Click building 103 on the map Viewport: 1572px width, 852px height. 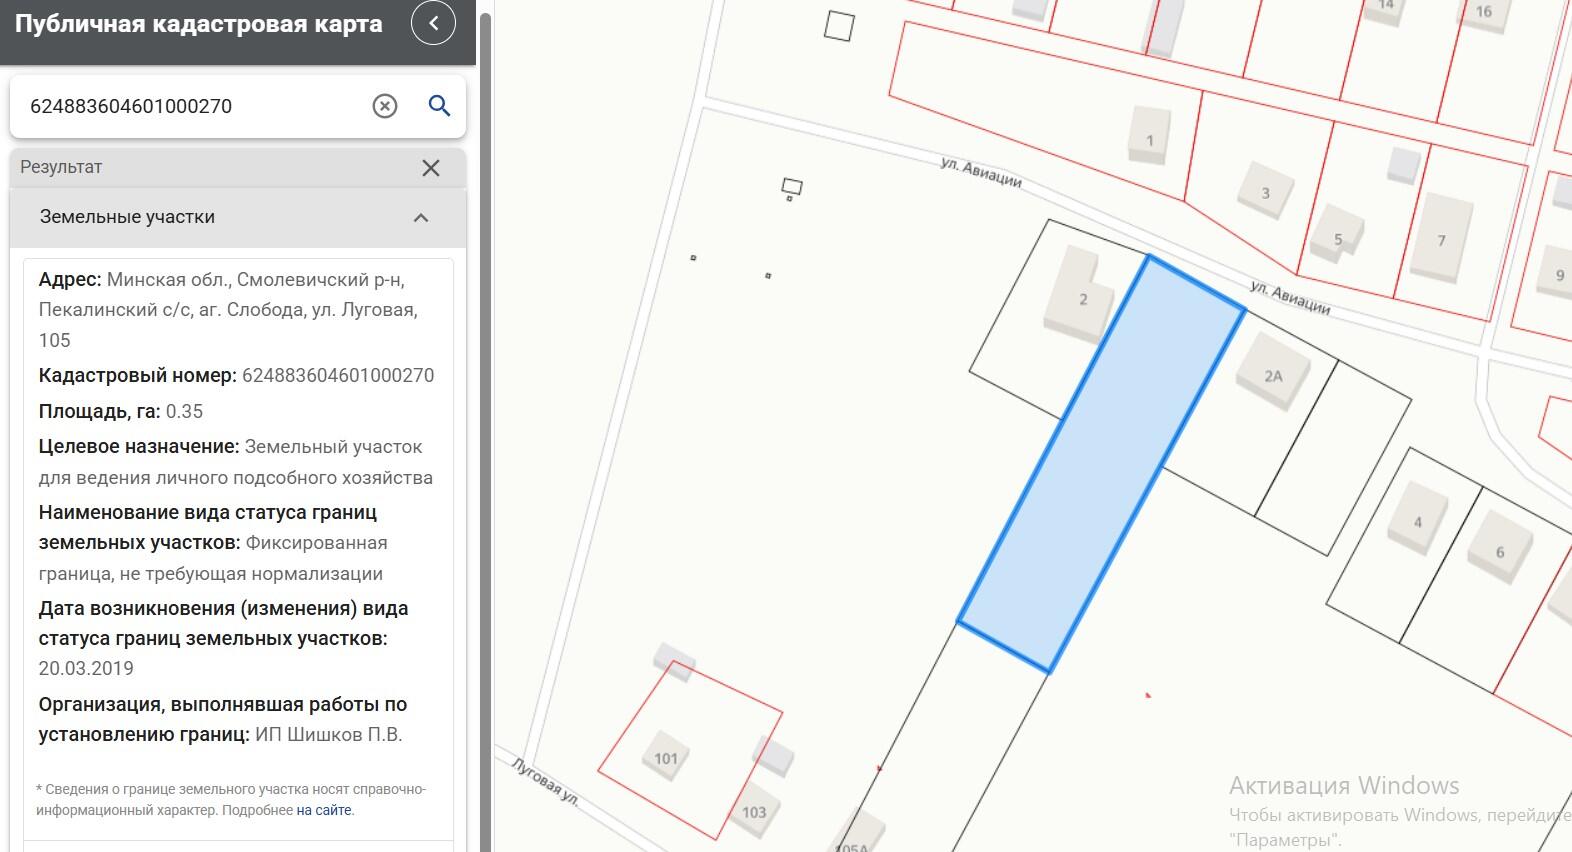(754, 812)
